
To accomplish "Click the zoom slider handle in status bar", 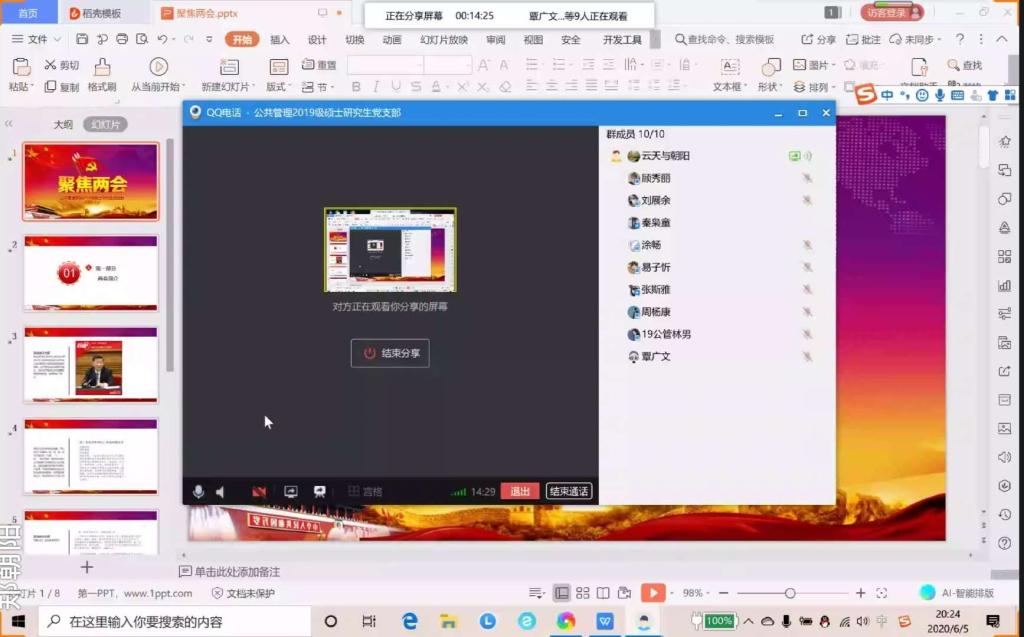I will click(x=790, y=593).
